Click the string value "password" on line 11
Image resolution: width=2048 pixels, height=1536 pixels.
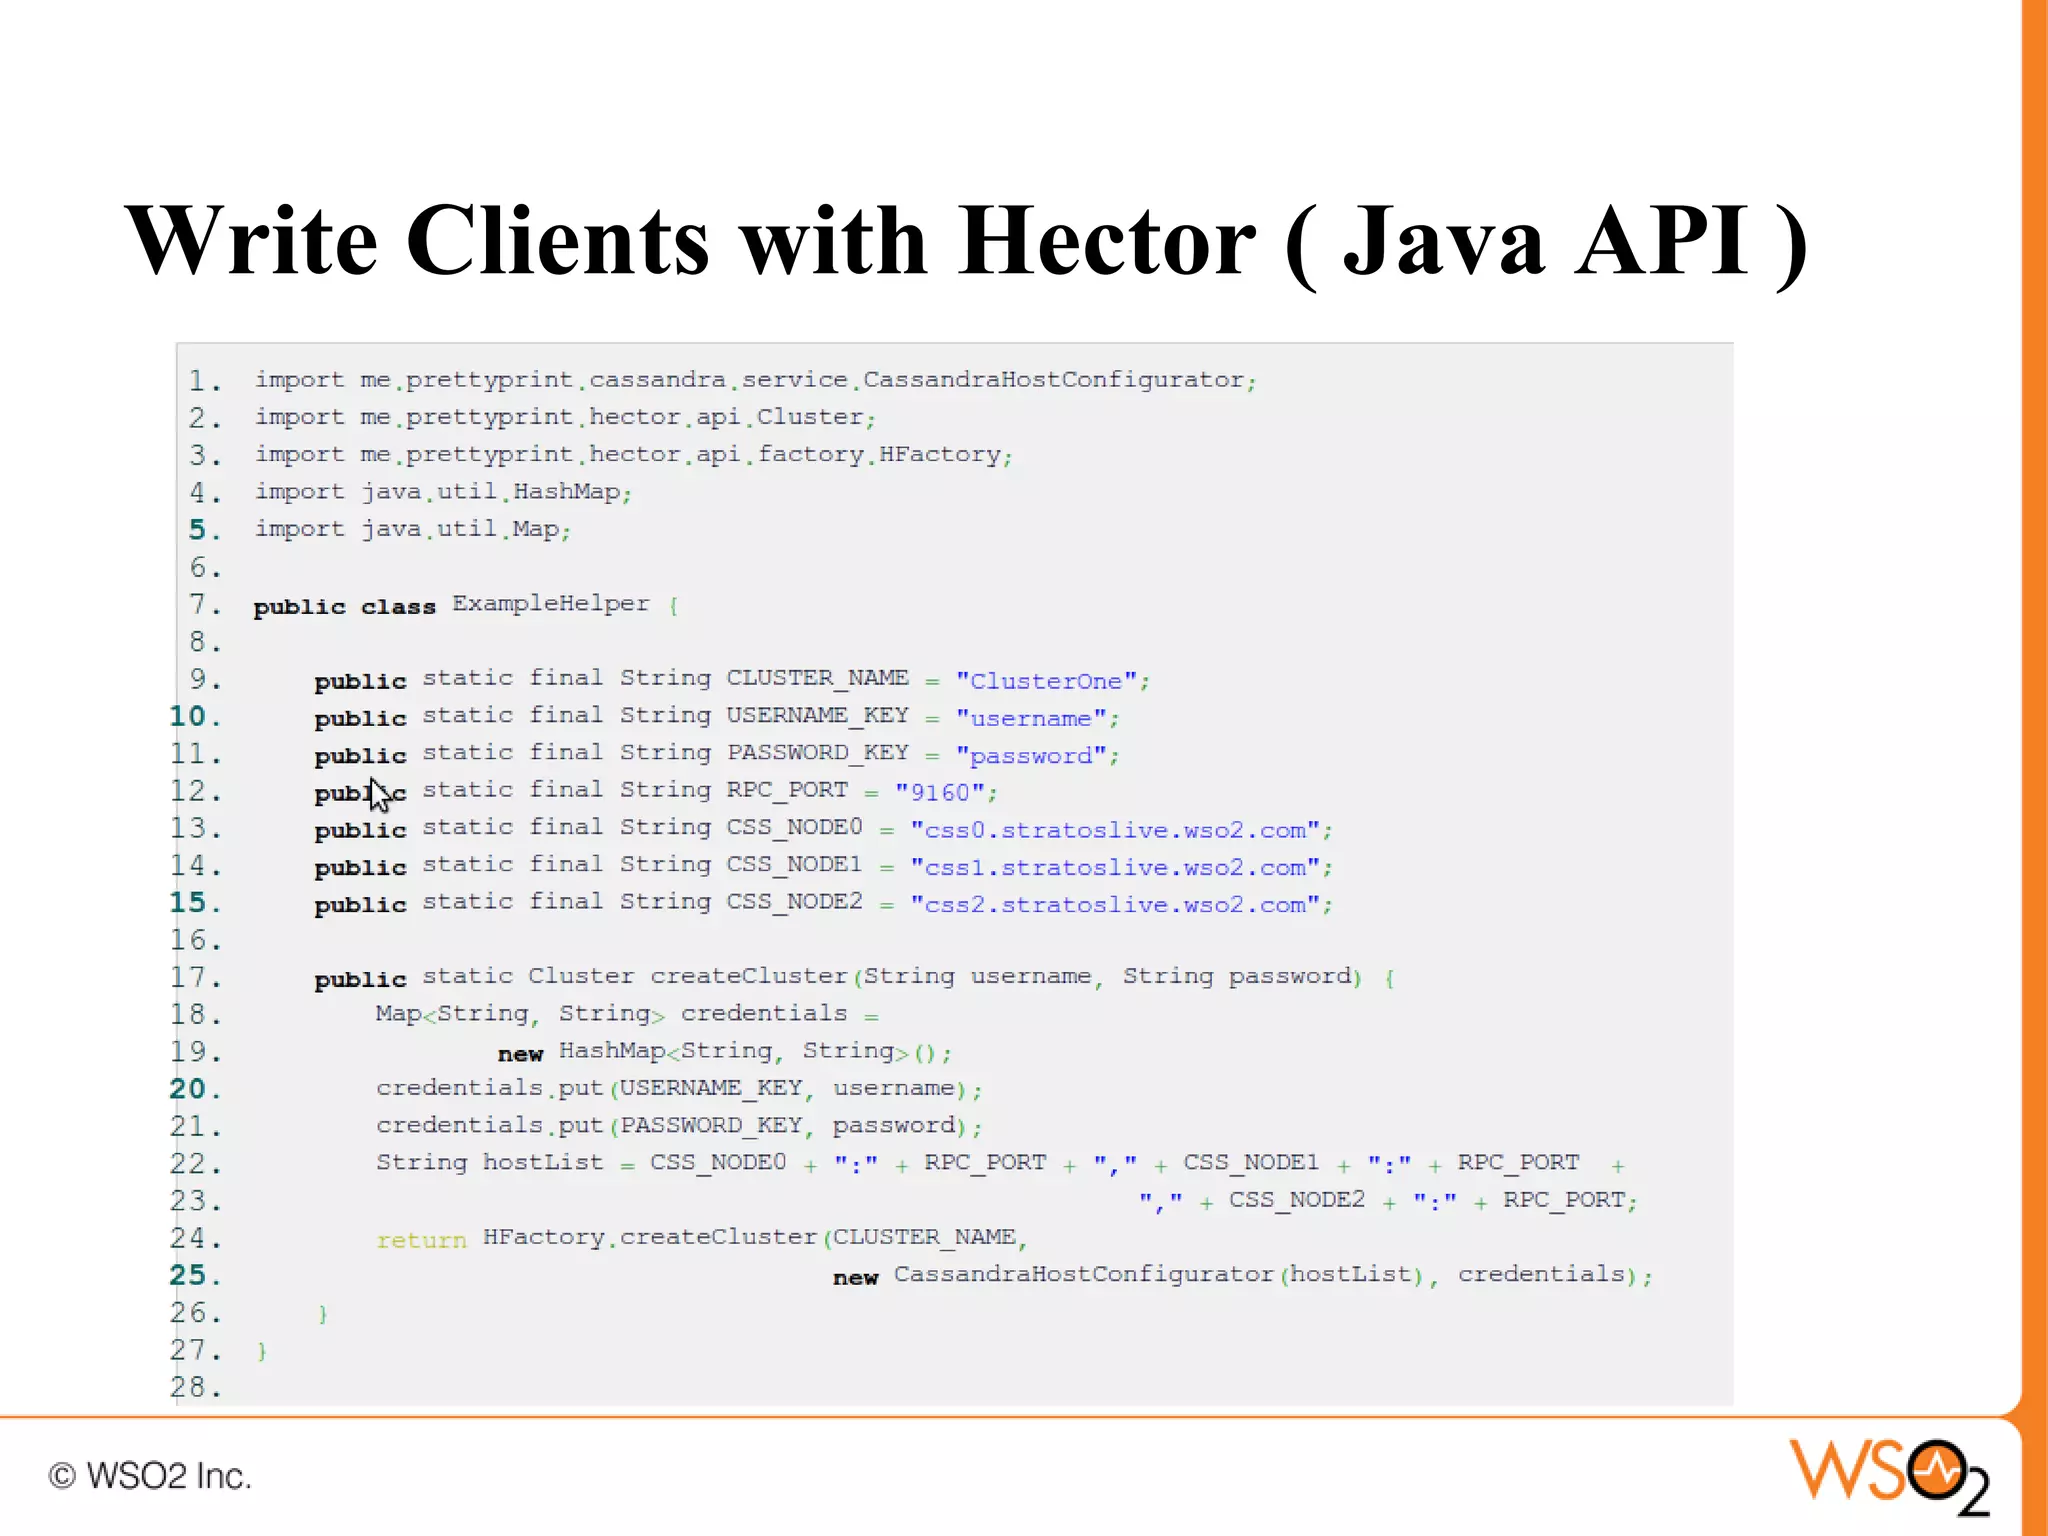coord(1031,755)
